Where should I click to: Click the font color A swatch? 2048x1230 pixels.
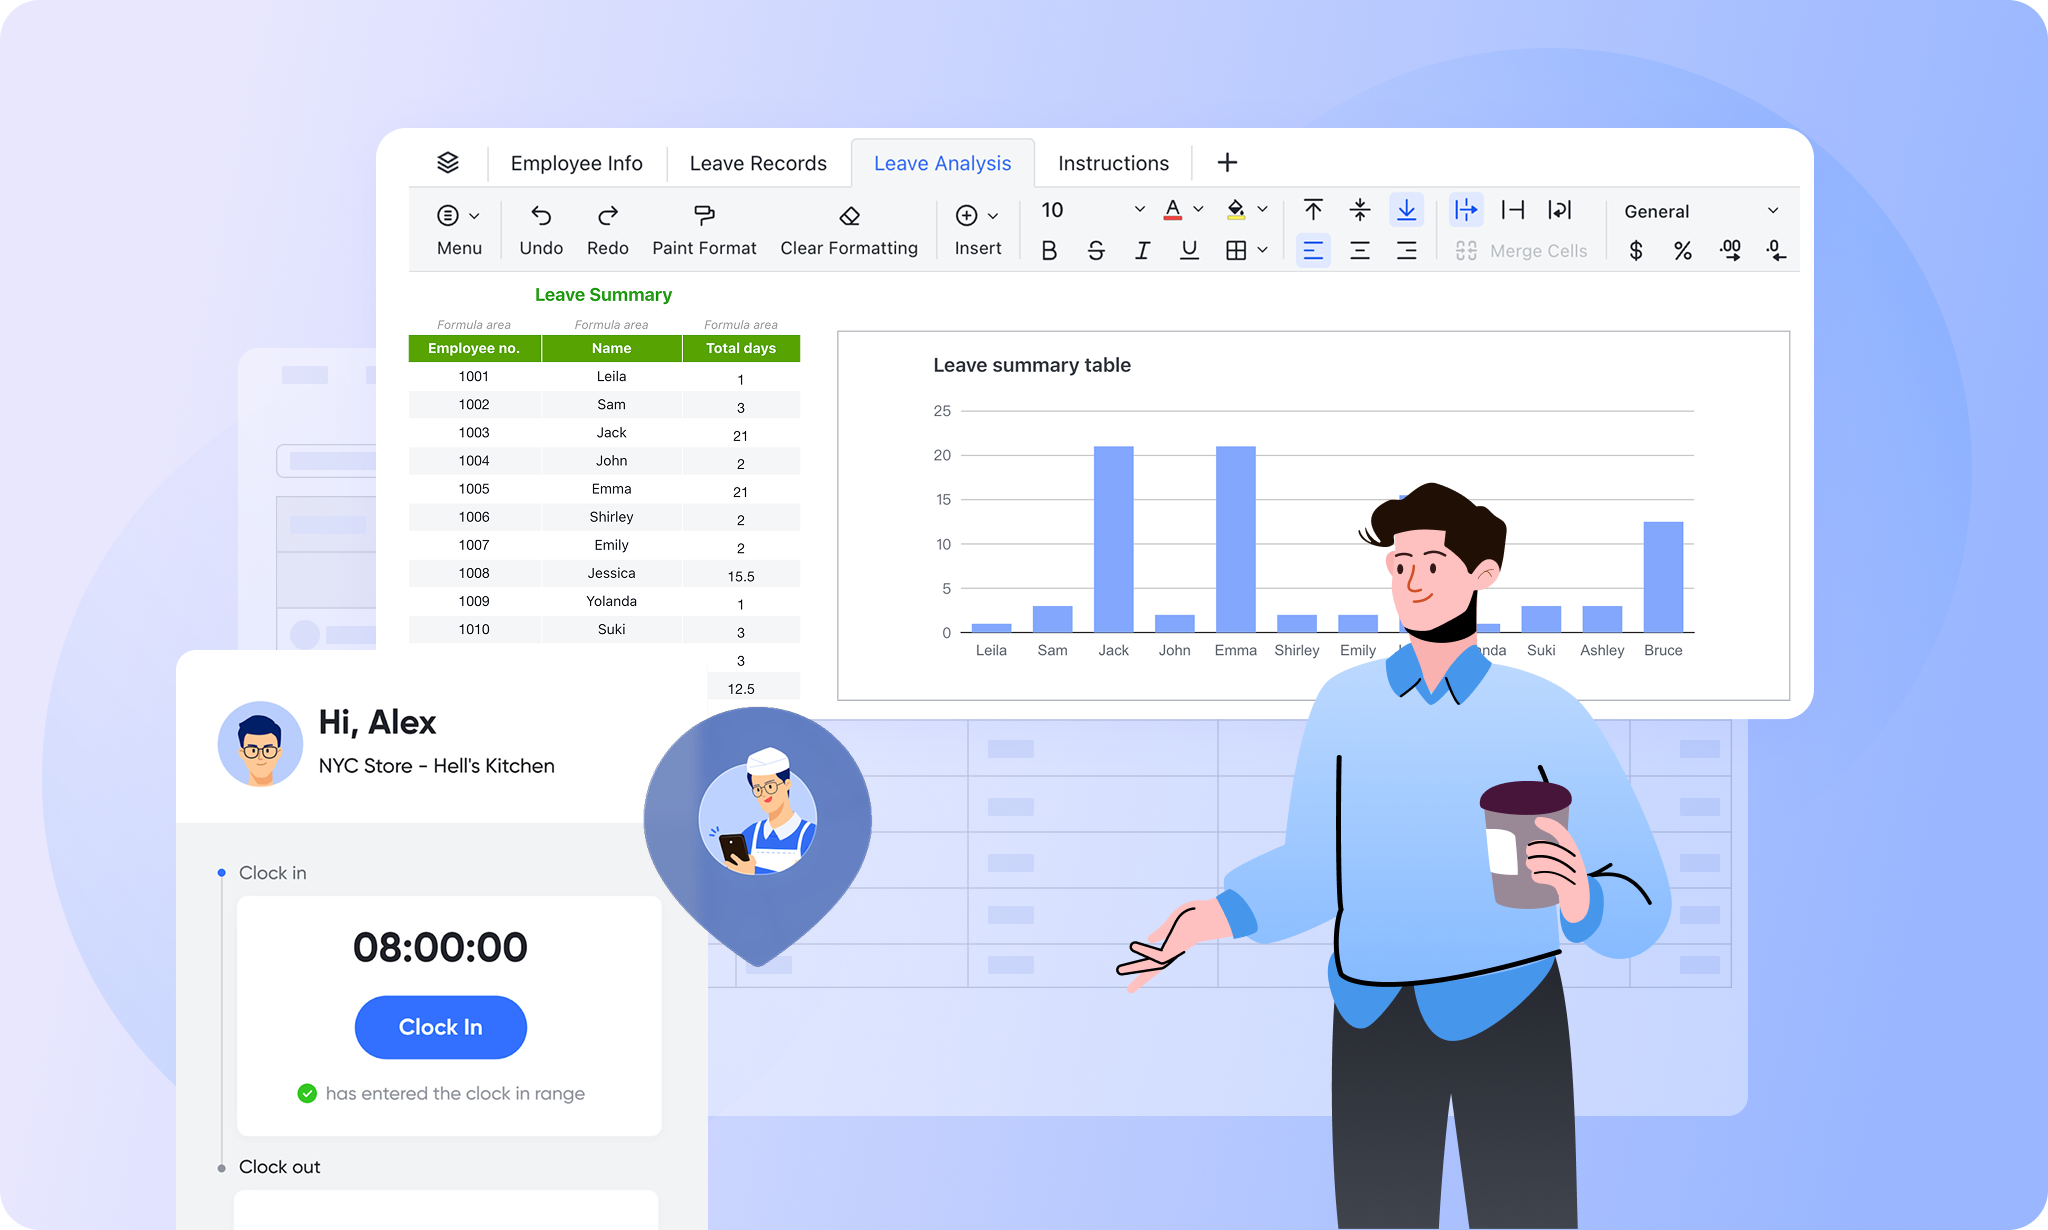1173,210
